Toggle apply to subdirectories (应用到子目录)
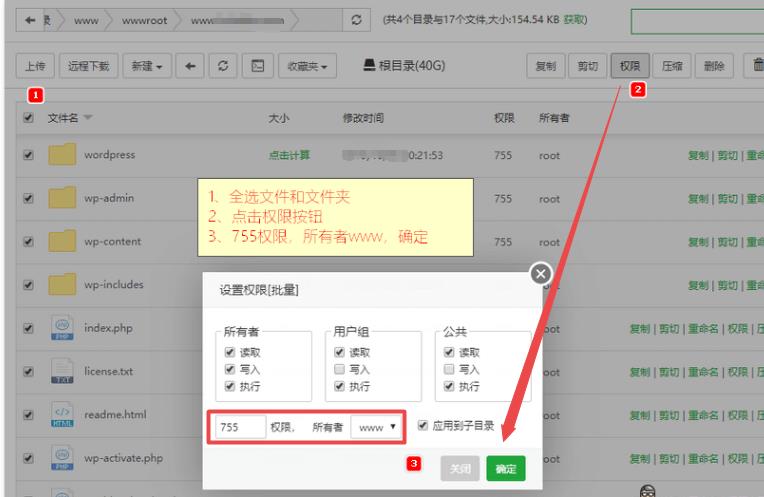Viewport: 764px width, 497px height. pos(422,425)
